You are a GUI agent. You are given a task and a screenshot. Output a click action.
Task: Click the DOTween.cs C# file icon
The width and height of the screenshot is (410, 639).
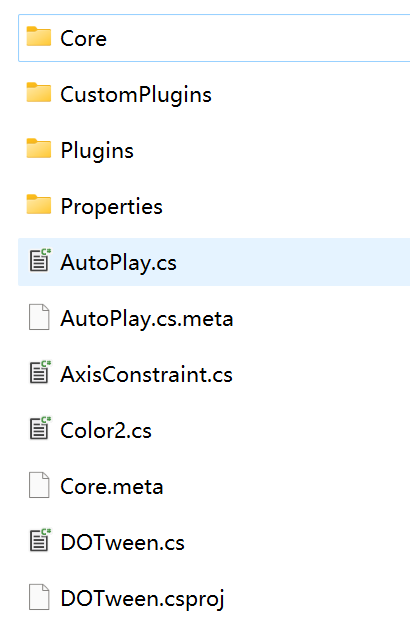tap(40, 540)
